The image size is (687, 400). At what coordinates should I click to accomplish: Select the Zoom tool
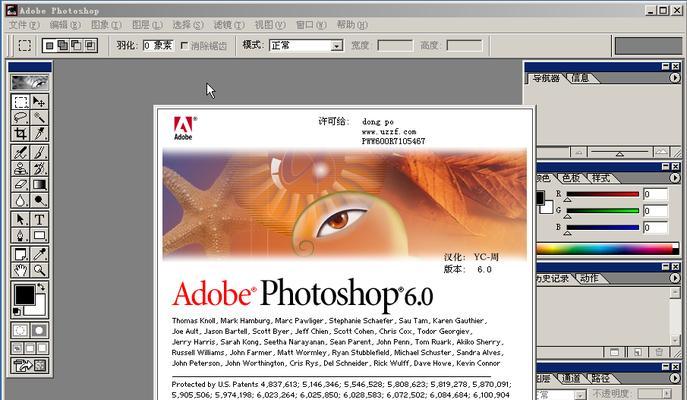click(x=39, y=270)
